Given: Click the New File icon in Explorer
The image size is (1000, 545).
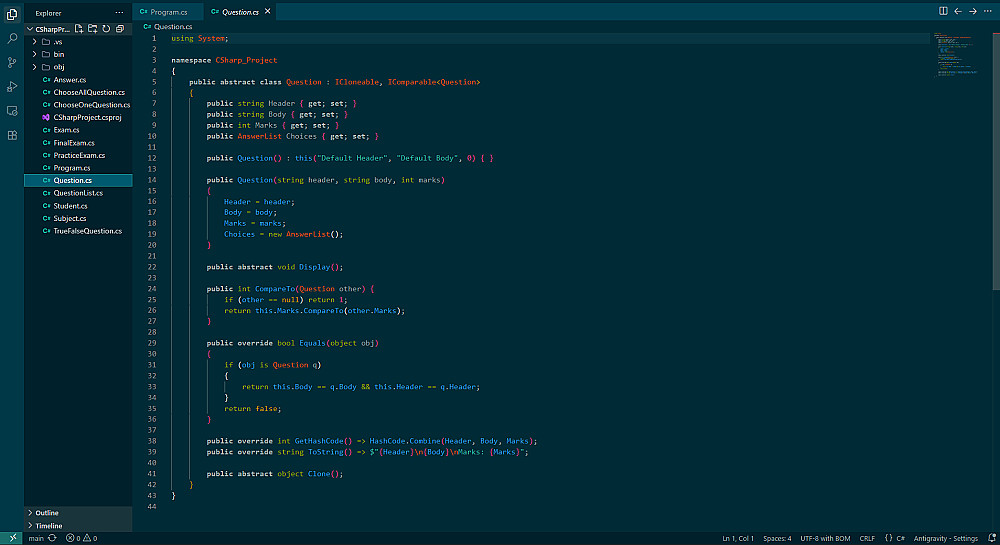Looking at the screenshot, I should pos(79,29).
